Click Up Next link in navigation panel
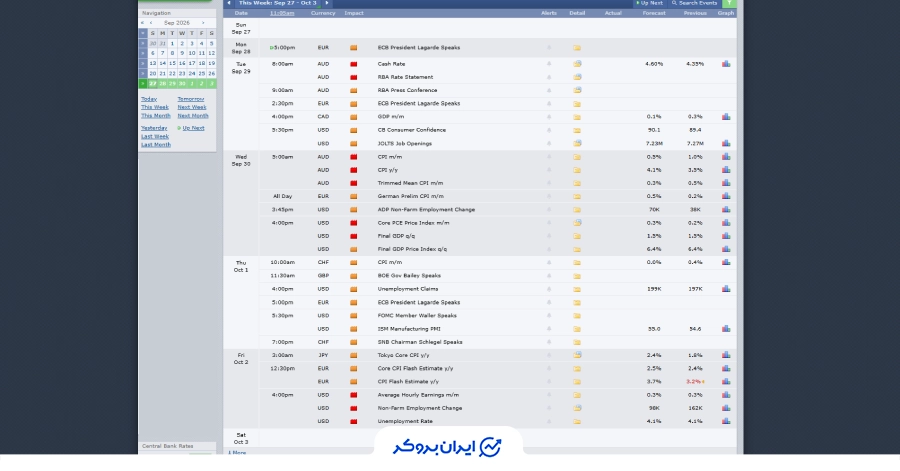Screen dimensions: 900x471 pos(193,128)
